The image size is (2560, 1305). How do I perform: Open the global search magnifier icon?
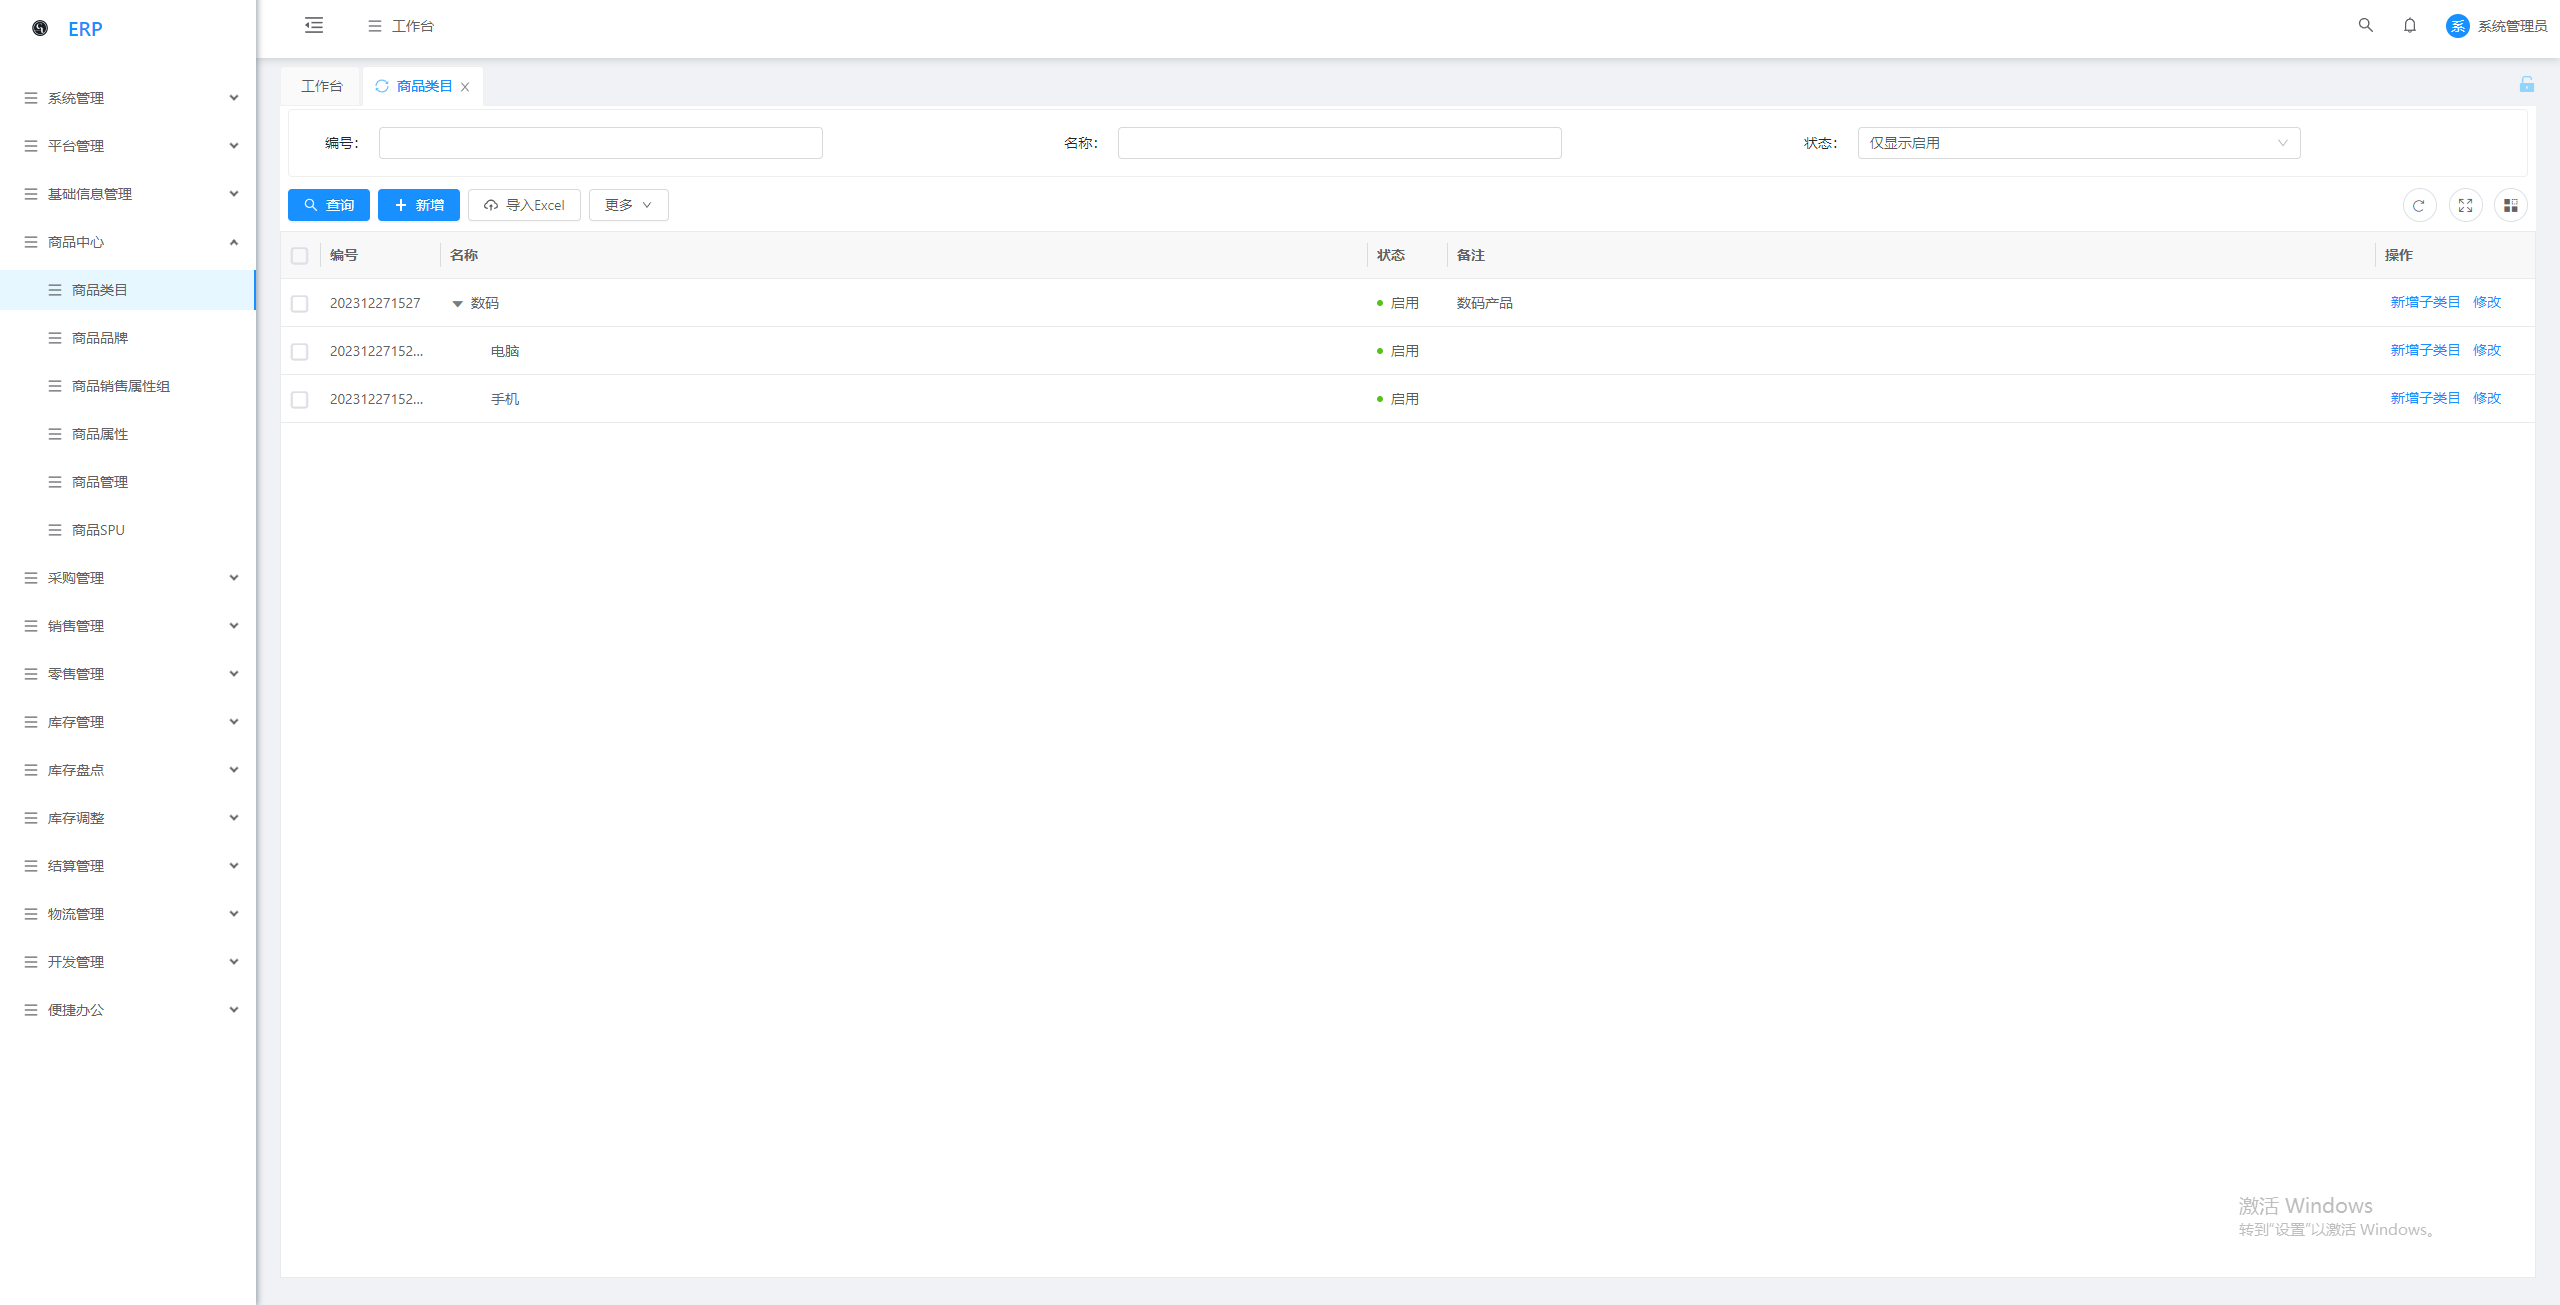pos(2365,26)
